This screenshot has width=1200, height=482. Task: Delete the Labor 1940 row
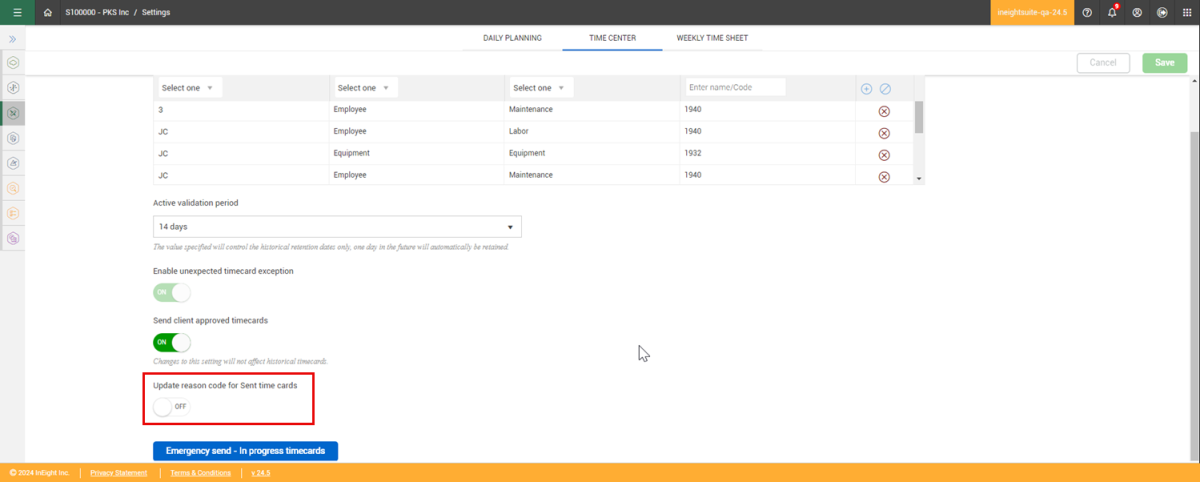pos(884,132)
